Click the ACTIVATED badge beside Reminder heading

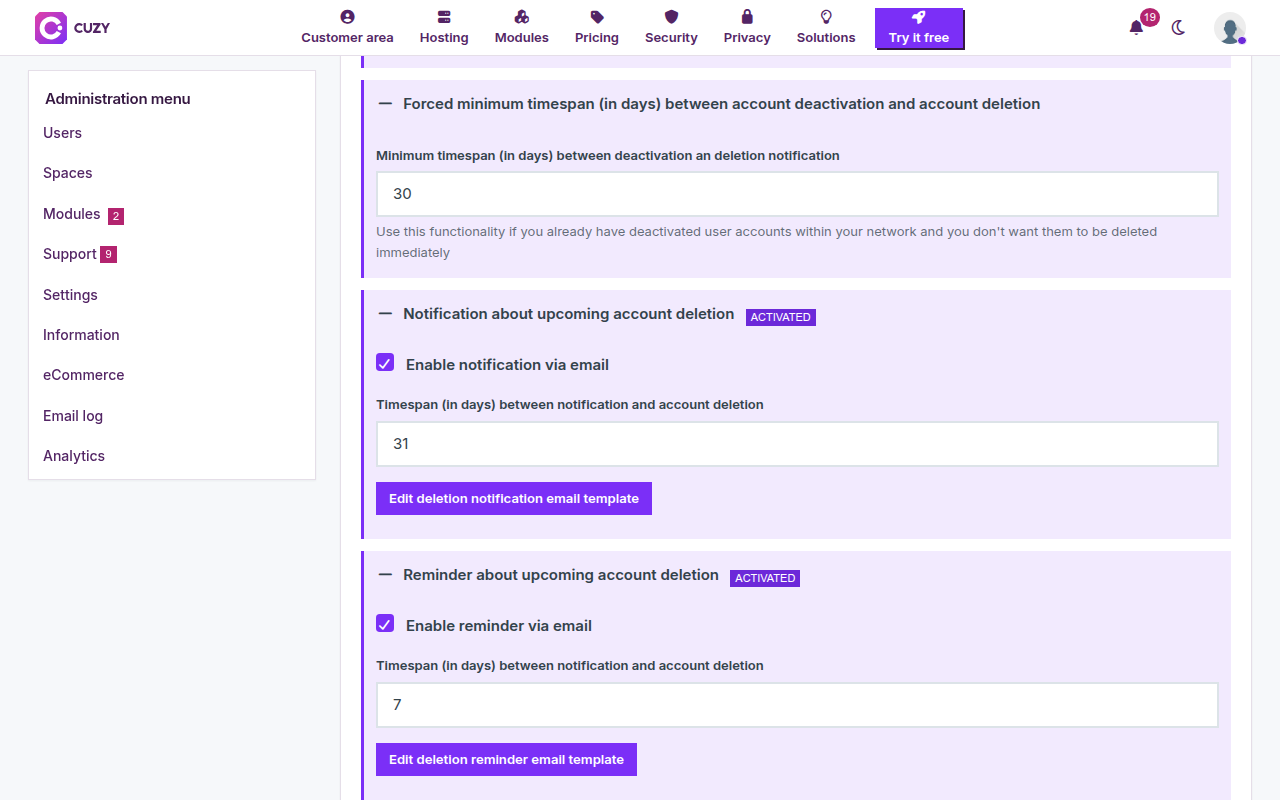click(x=765, y=578)
